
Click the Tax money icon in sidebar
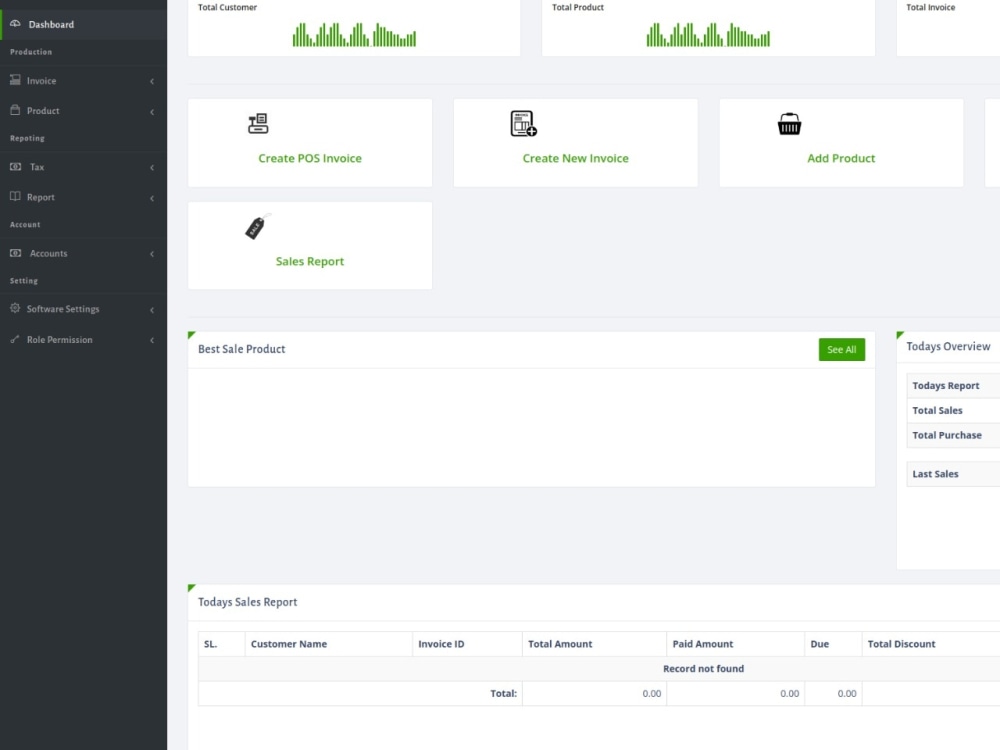[15, 166]
